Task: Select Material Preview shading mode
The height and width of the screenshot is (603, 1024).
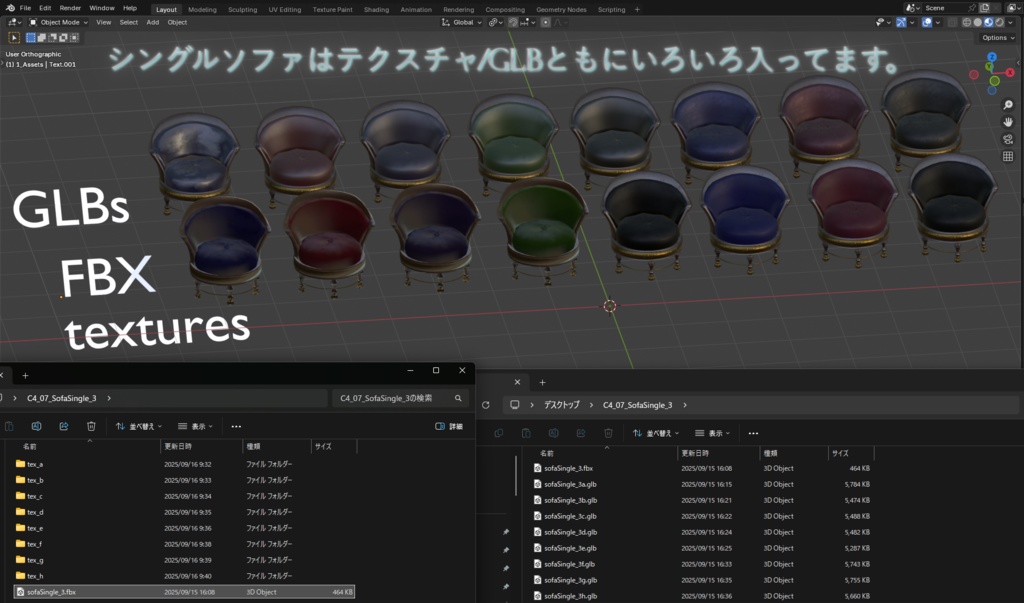Action: pyautogui.click(x=989, y=23)
